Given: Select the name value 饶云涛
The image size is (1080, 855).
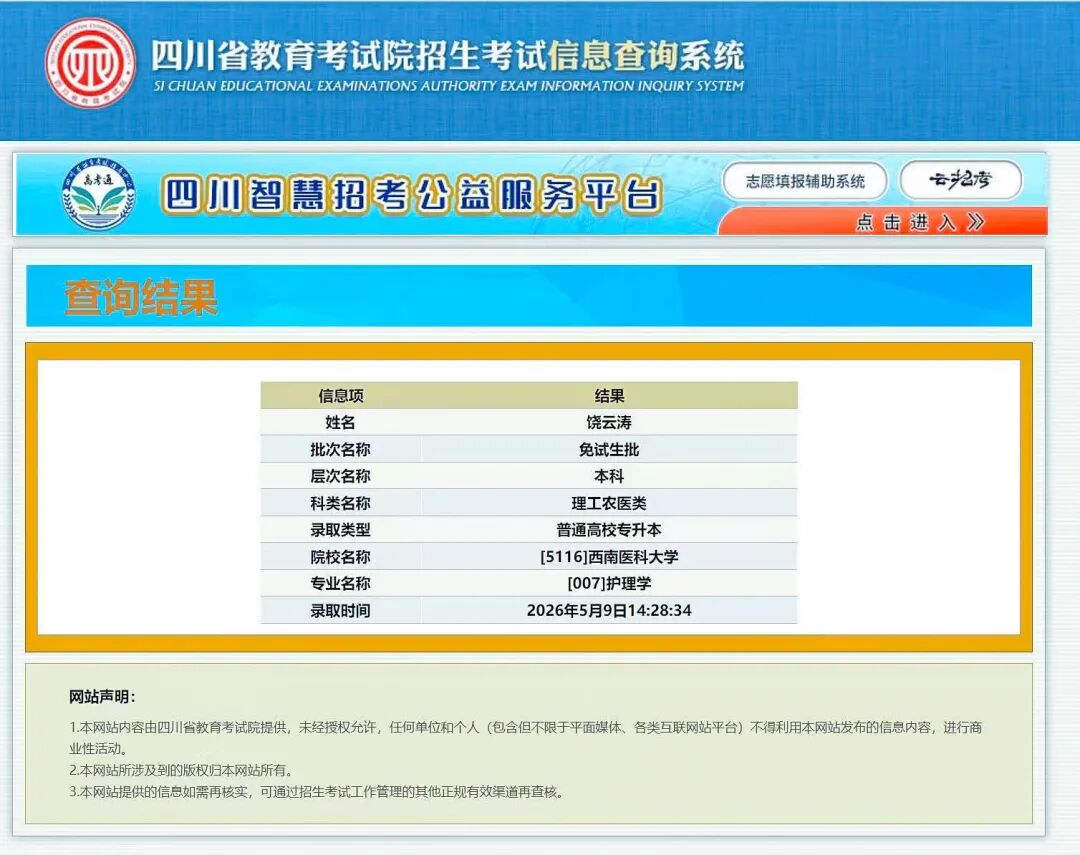Looking at the screenshot, I should [x=609, y=422].
